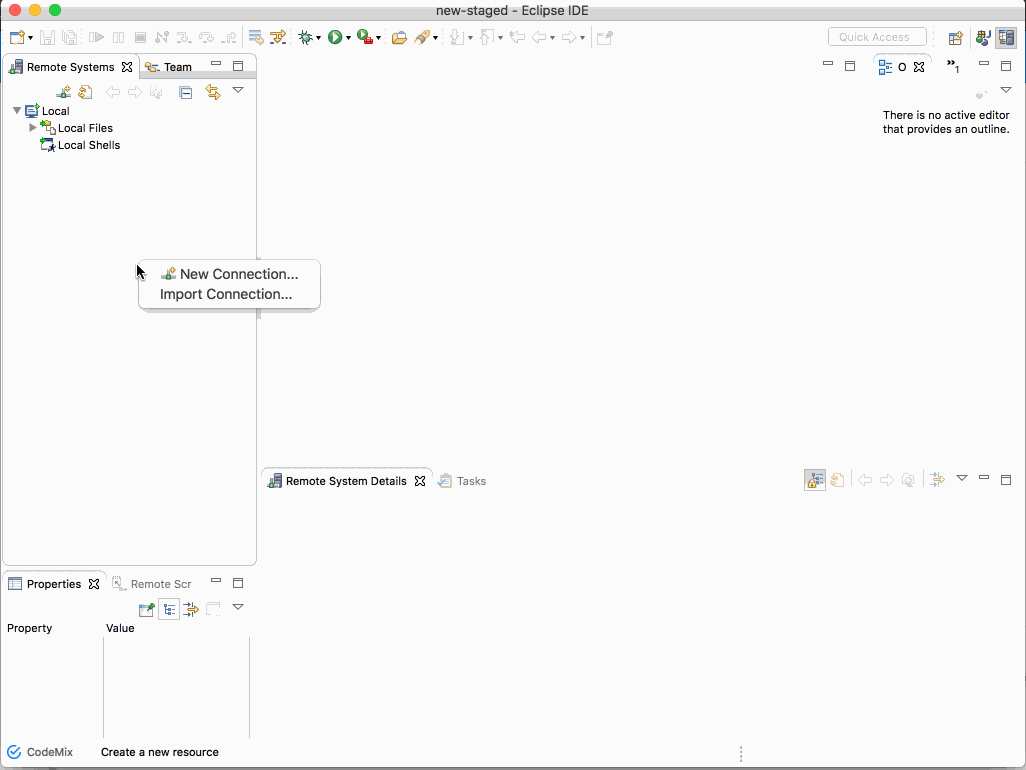Open the Run dropdown arrow
The width and height of the screenshot is (1026, 770).
tap(348, 38)
